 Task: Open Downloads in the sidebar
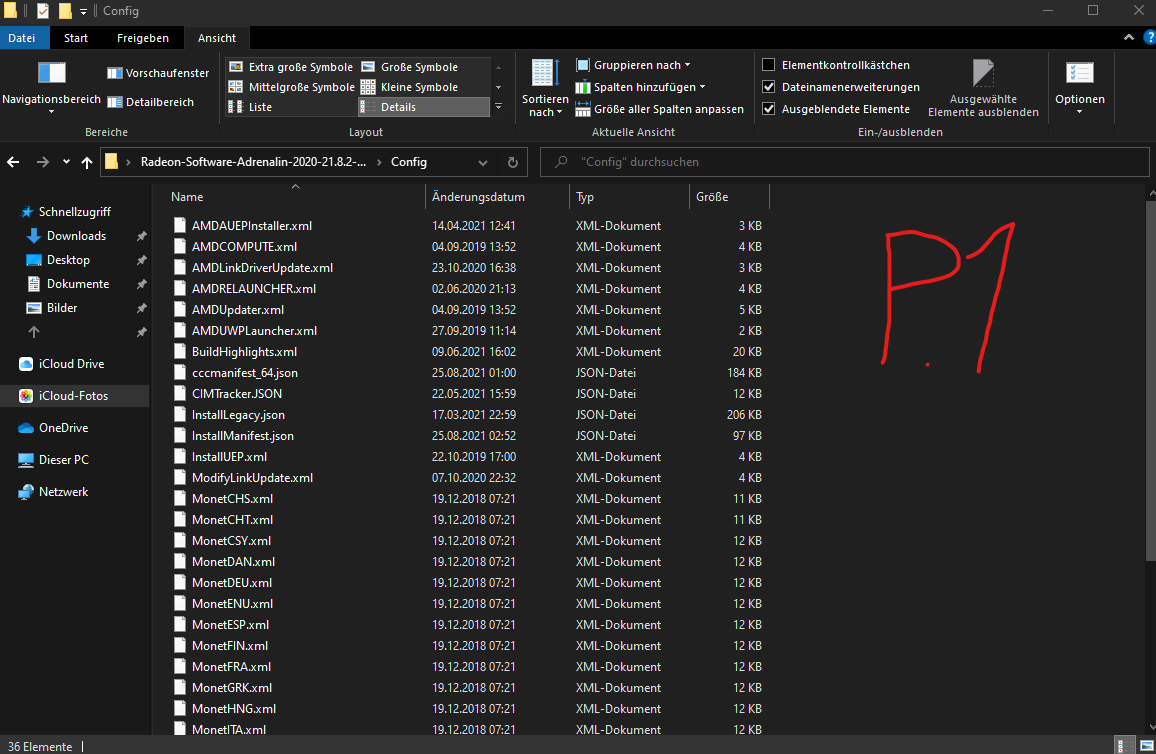pos(76,236)
